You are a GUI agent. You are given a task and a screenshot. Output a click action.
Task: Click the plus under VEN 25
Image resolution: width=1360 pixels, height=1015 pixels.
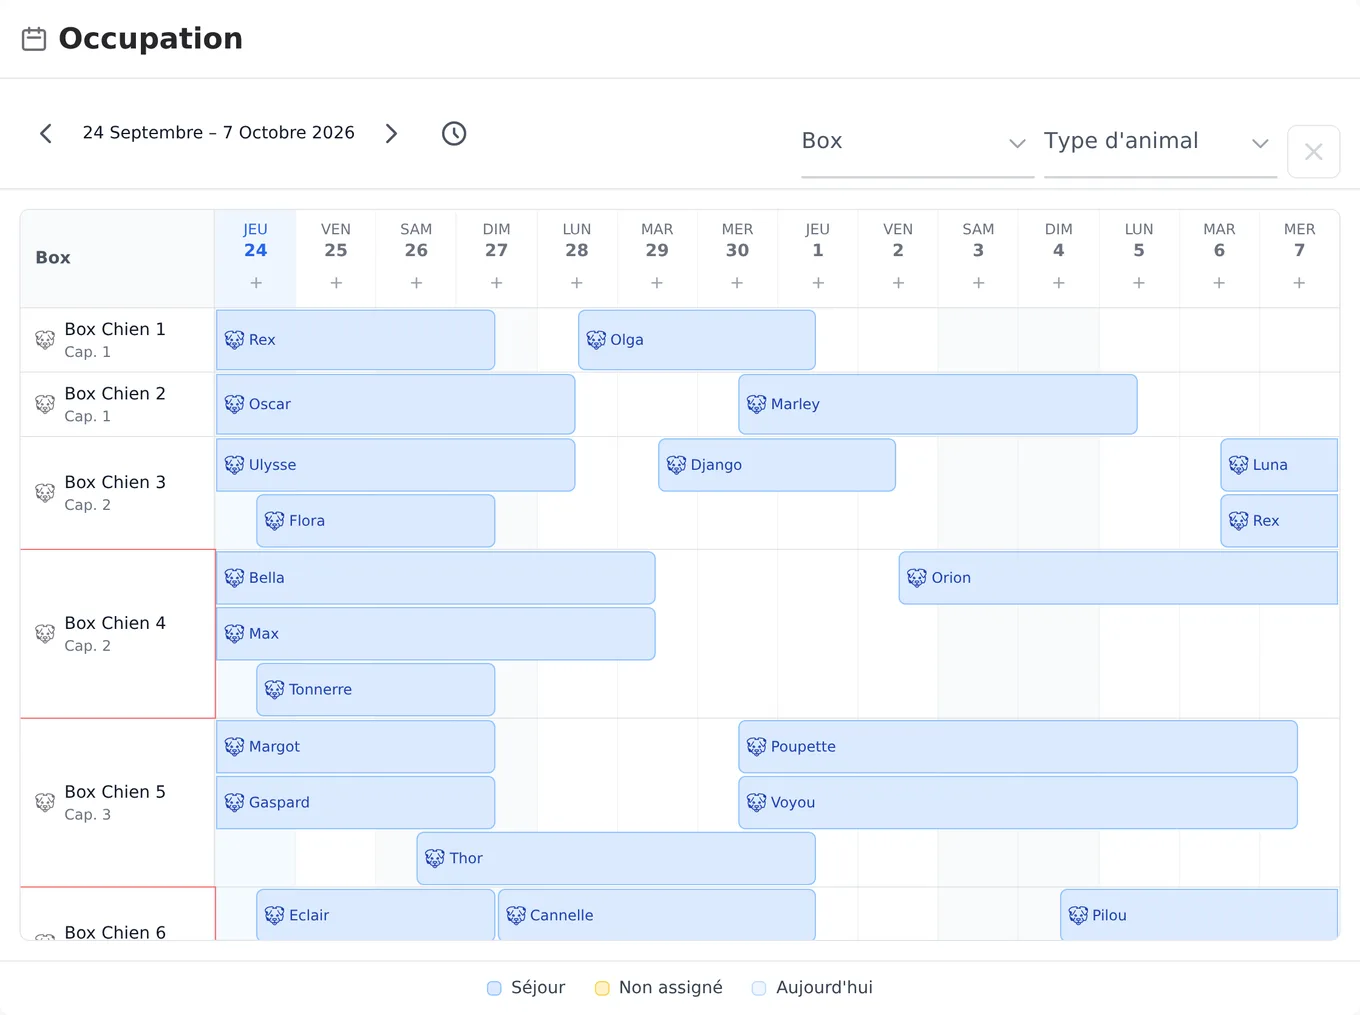point(336,283)
